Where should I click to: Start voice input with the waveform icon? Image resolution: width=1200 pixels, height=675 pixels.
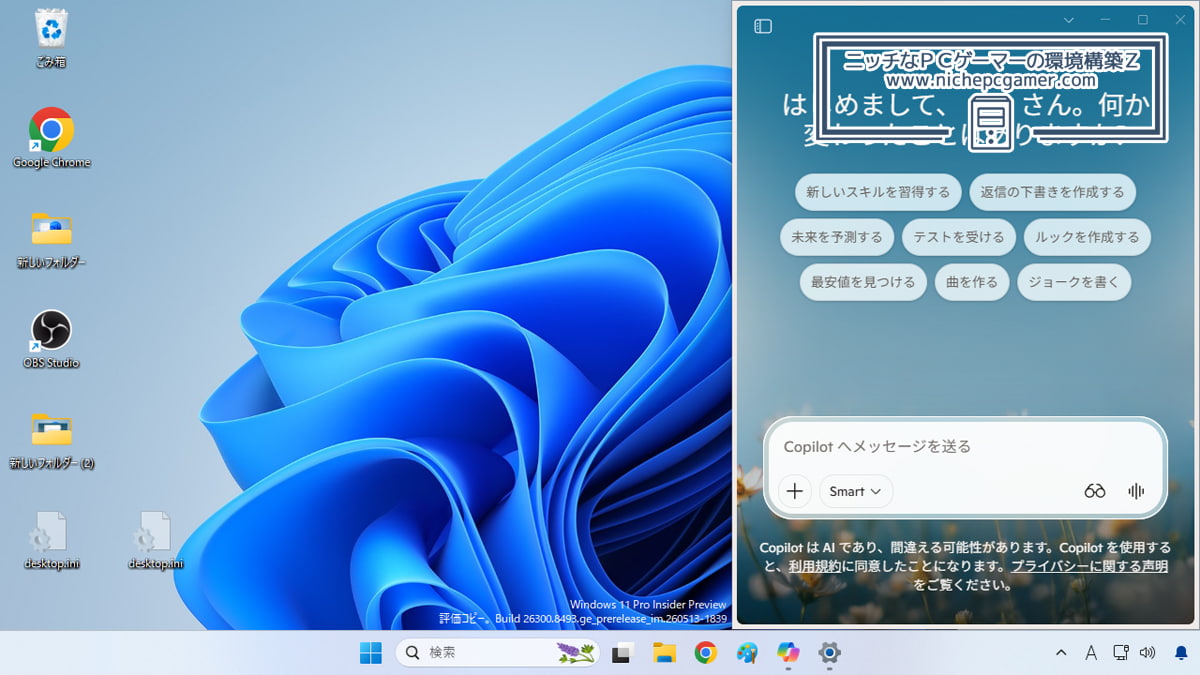click(1136, 491)
